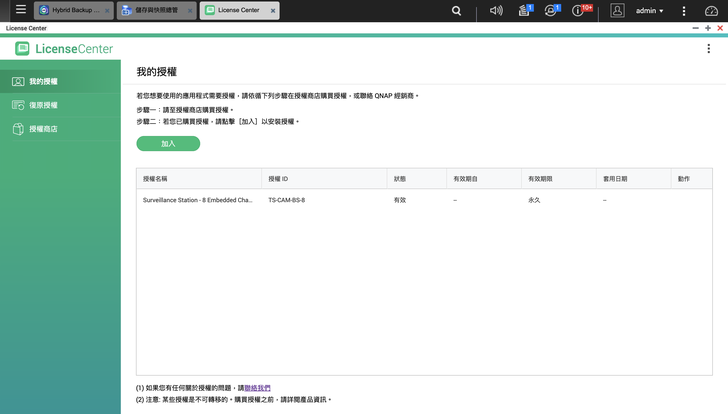Expand the admin user dropdown
The height and width of the screenshot is (414, 728).
pyautogui.click(x=650, y=11)
